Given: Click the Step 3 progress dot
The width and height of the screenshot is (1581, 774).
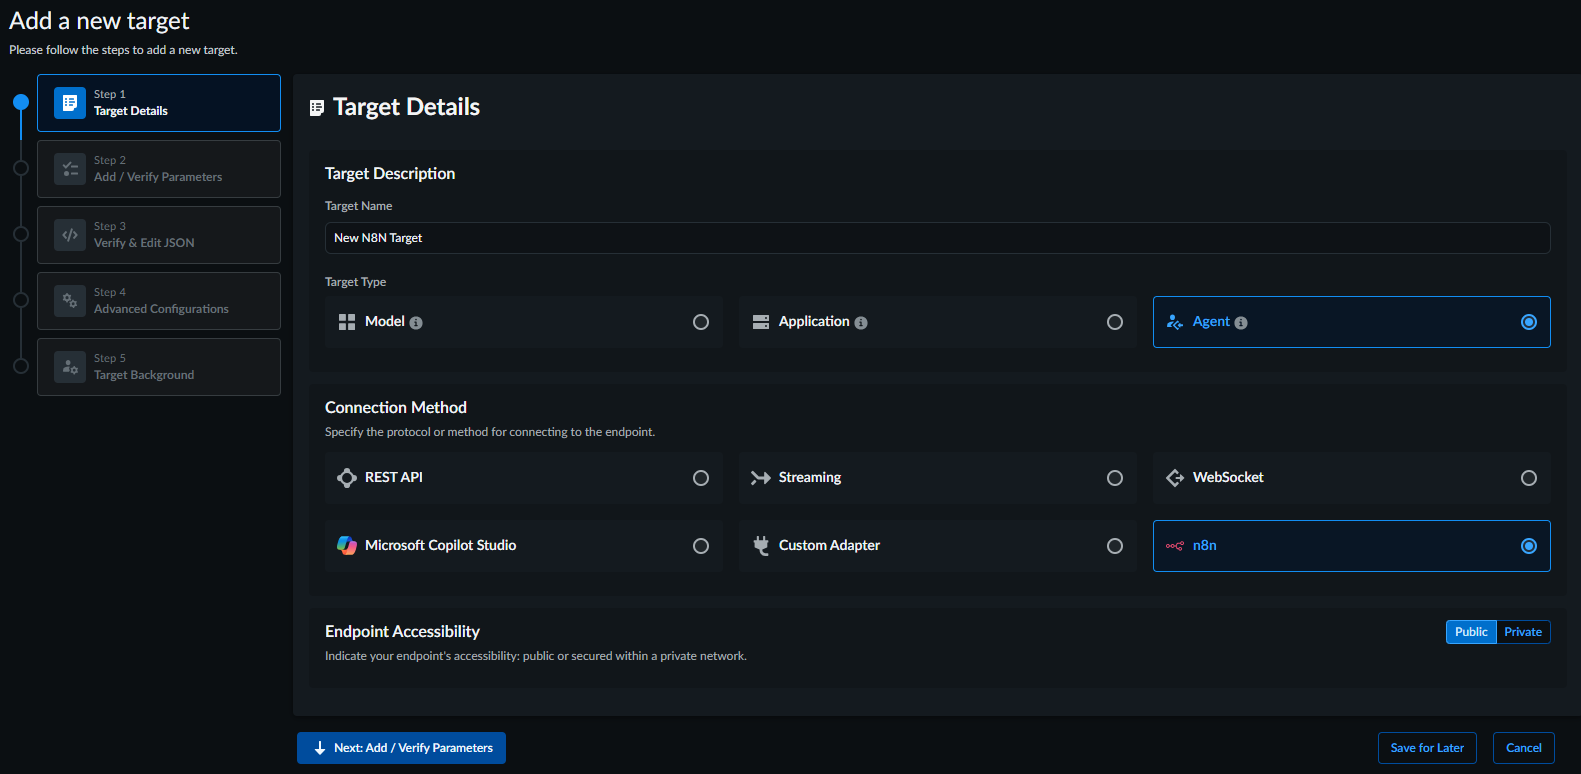Looking at the screenshot, I should tap(21, 234).
